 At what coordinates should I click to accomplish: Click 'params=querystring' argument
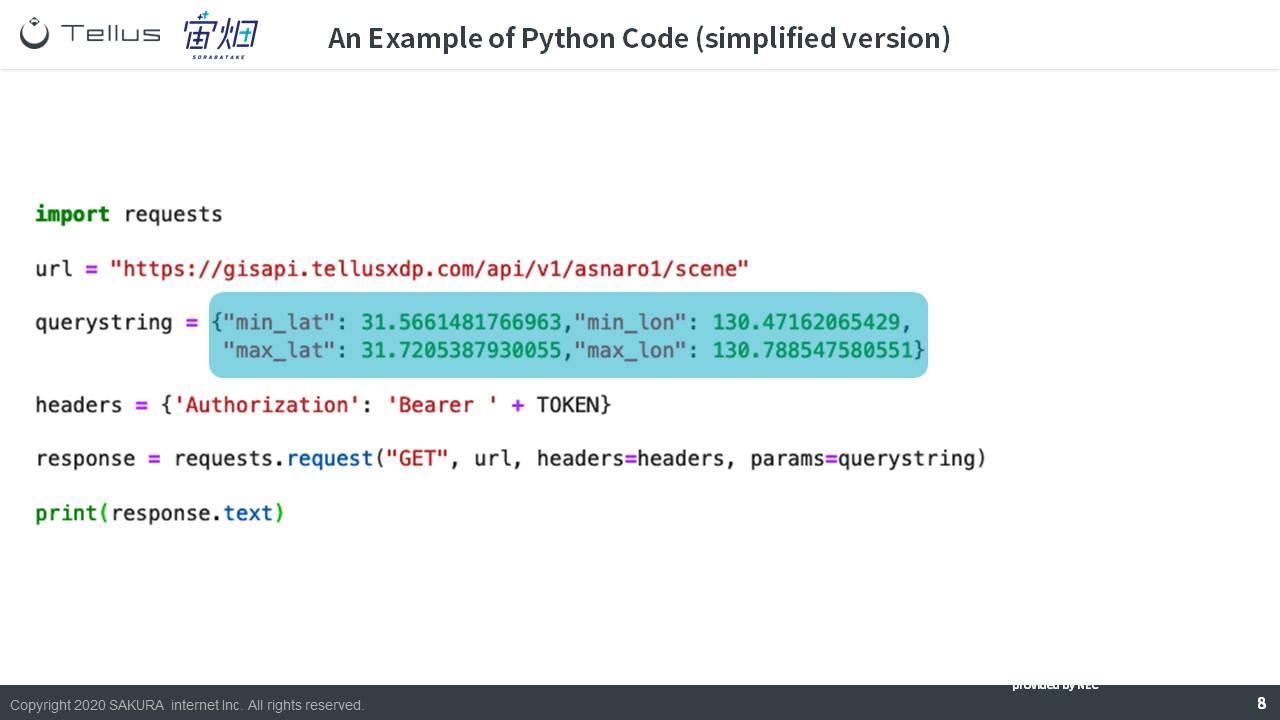pos(862,459)
